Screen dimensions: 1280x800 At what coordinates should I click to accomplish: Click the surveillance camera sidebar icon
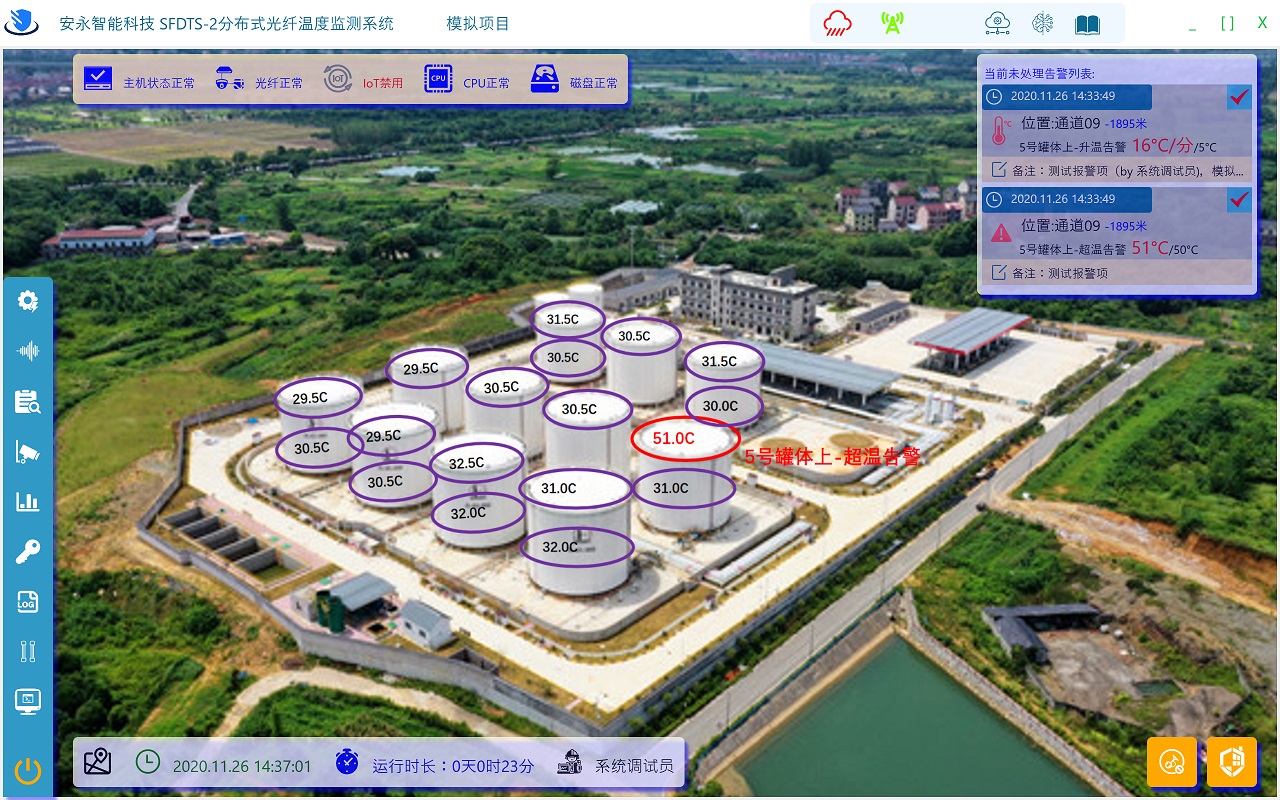[27, 452]
